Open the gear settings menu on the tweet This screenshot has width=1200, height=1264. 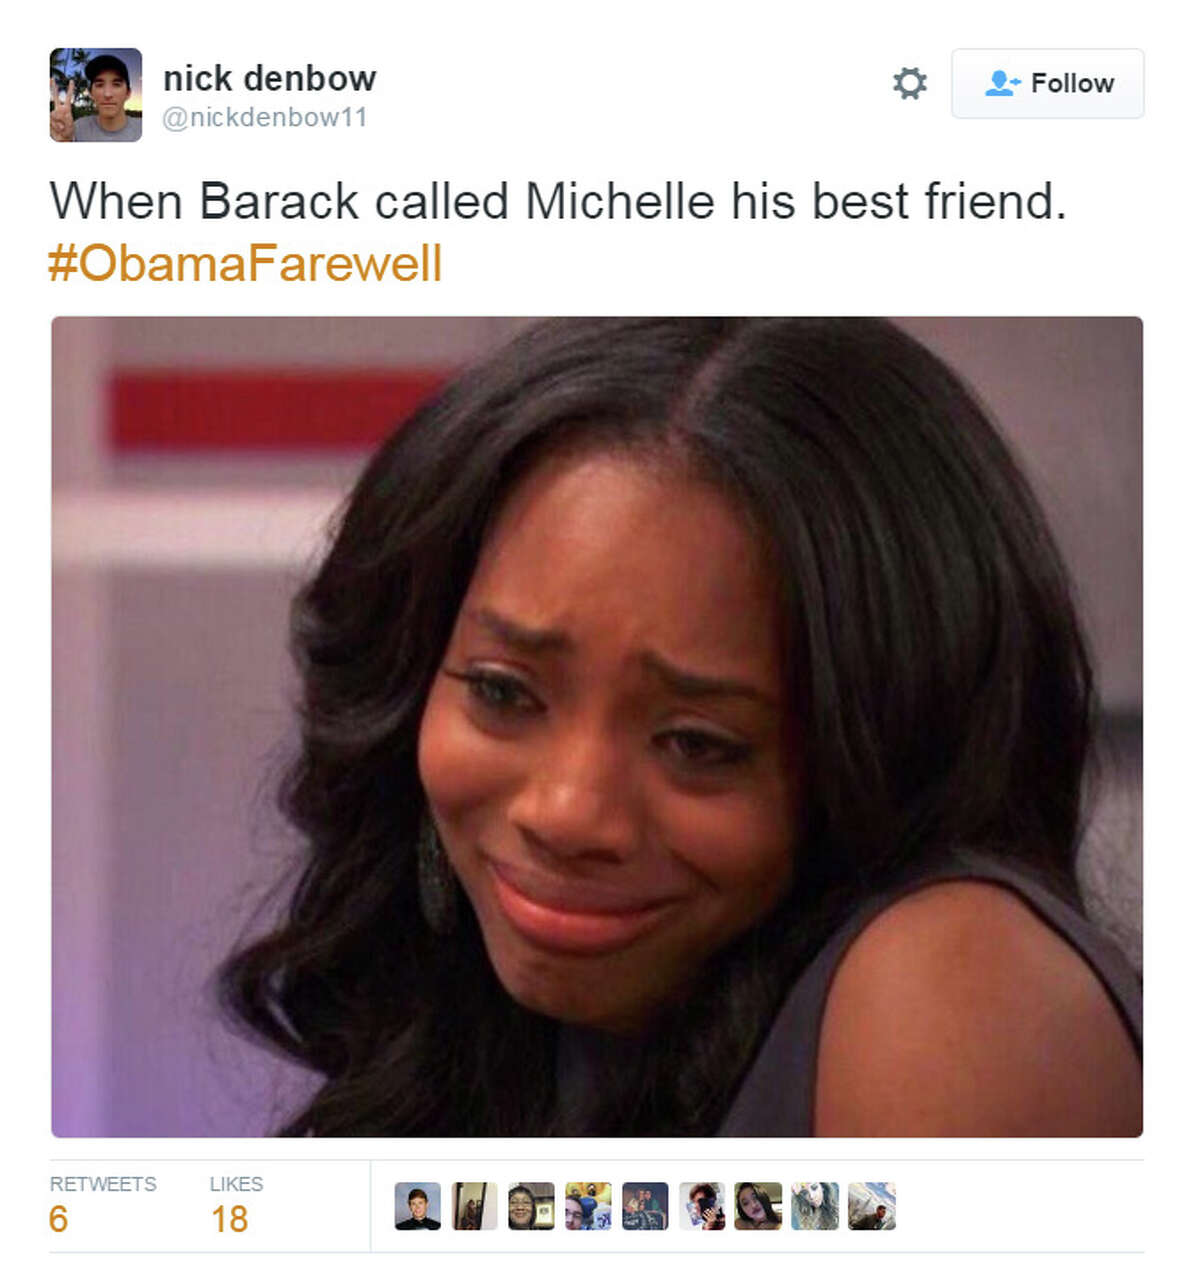click(909, 83)
